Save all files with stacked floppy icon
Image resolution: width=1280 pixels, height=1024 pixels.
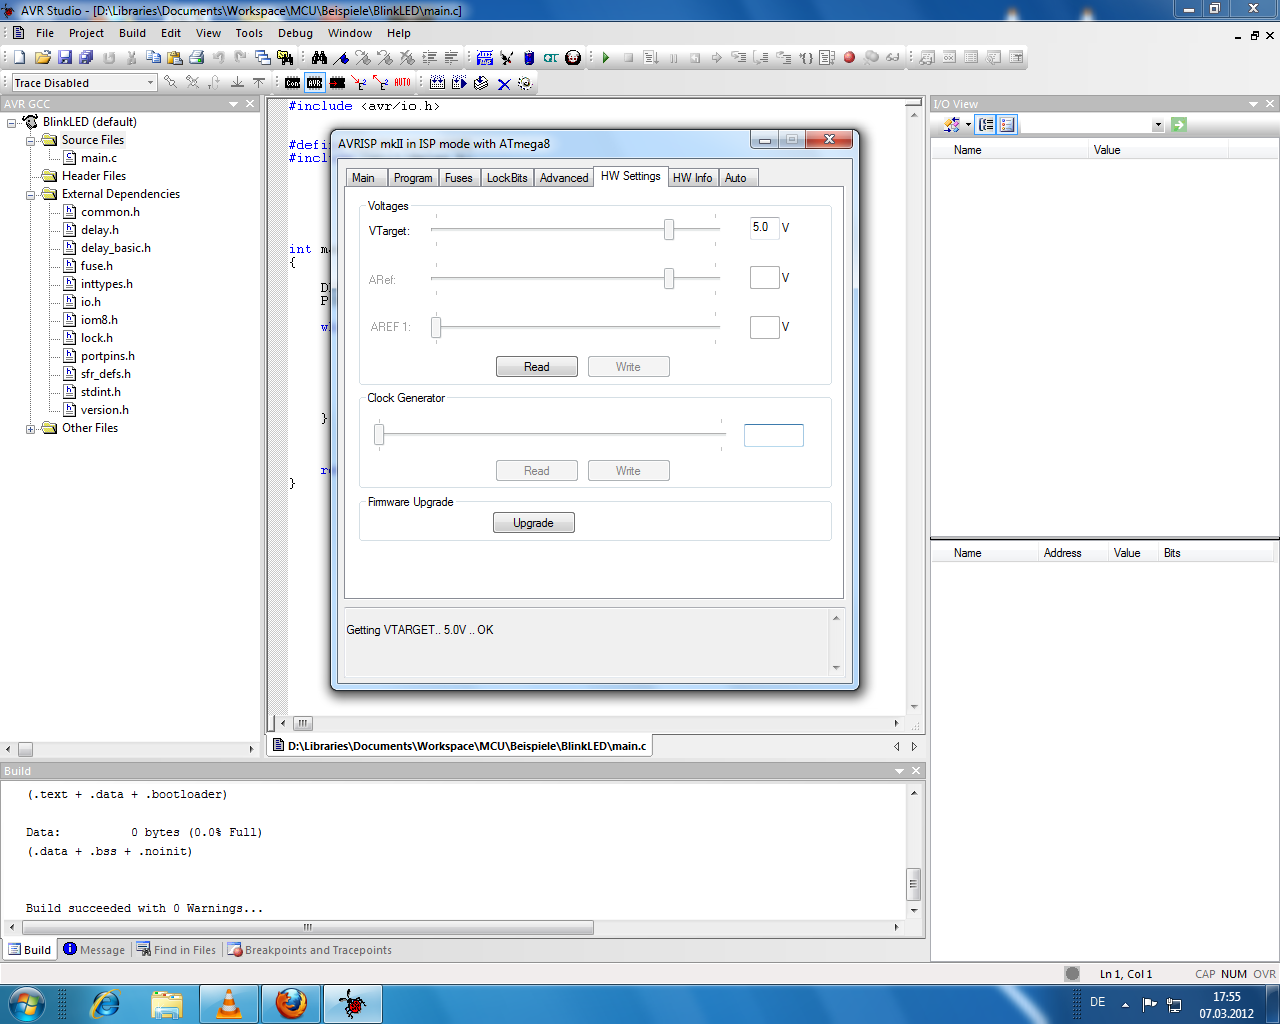(87, 57)
